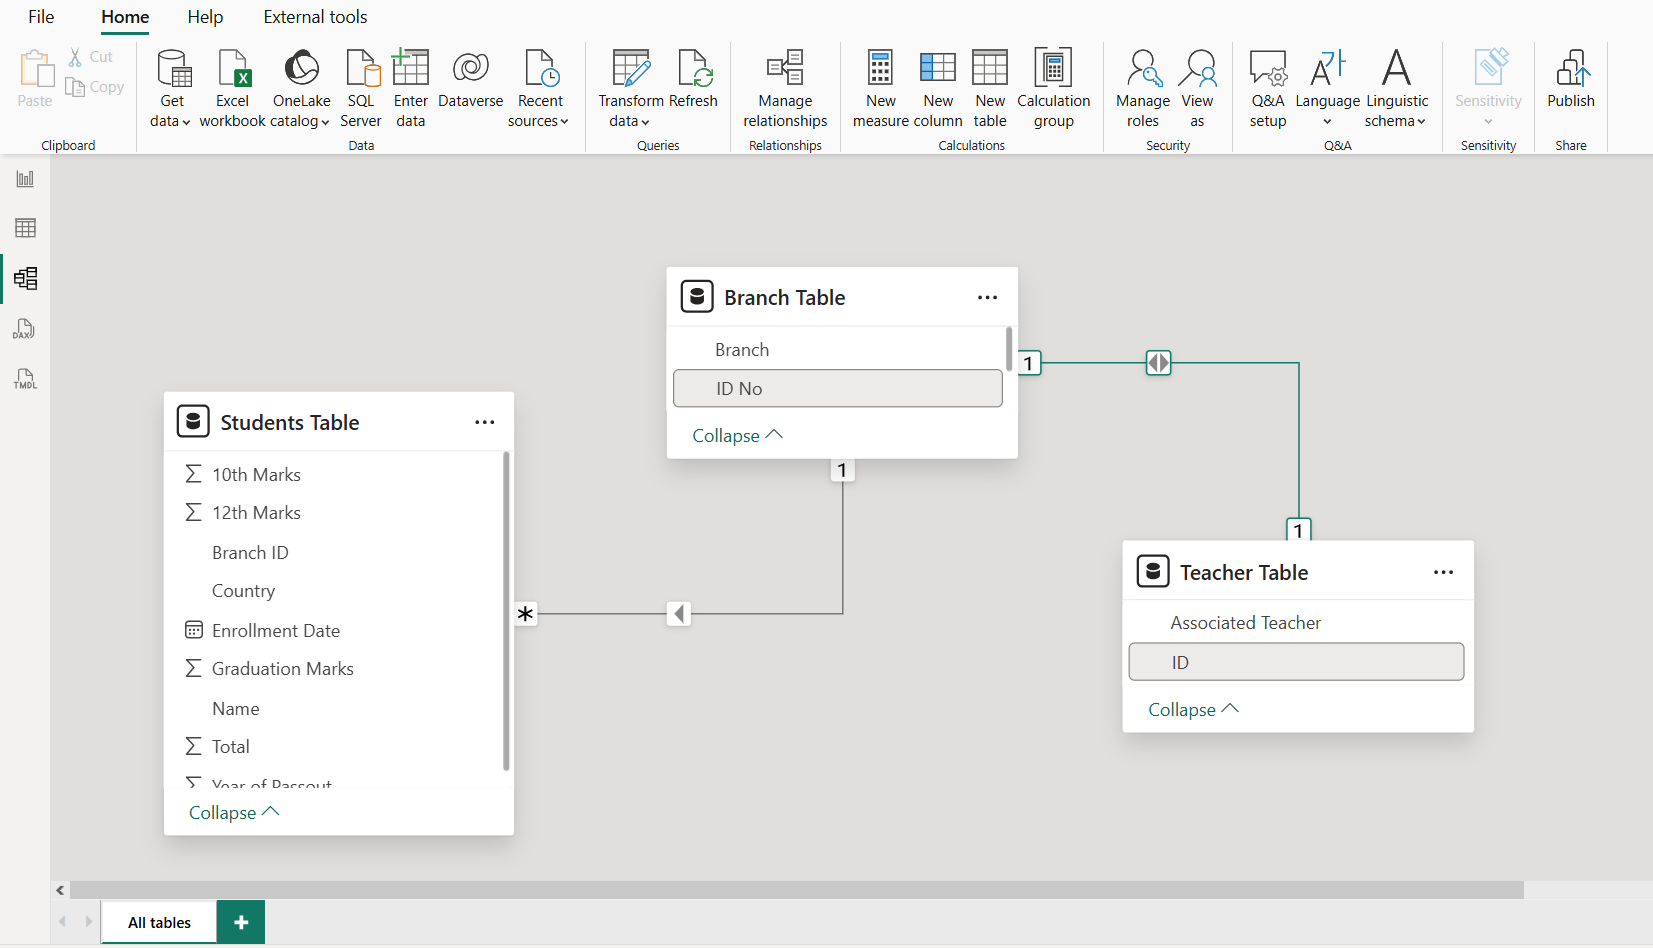Publish the report
Screen dimensions: 1653x948
coord(1570,85)
